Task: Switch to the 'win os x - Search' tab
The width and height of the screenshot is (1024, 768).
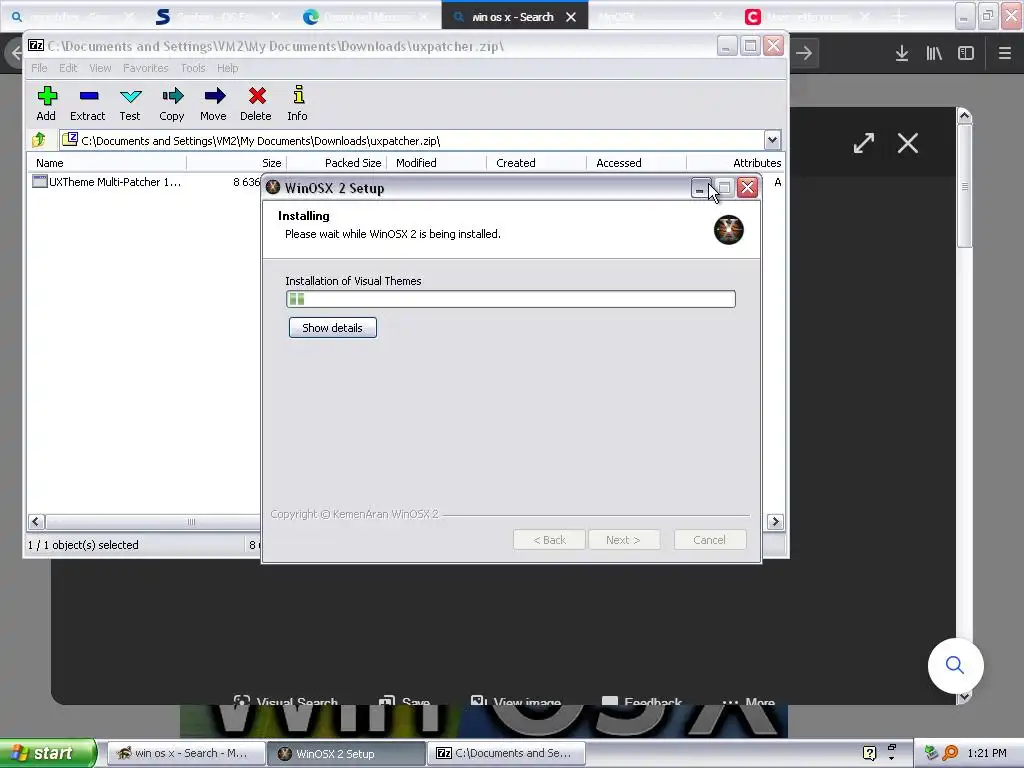Action: pyautogui.click(x=513, y=17)
